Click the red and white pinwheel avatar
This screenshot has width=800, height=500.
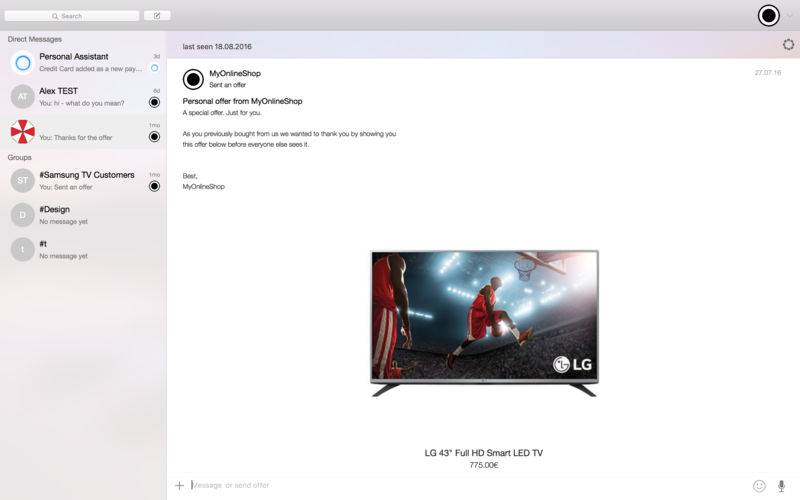[22, 132]
